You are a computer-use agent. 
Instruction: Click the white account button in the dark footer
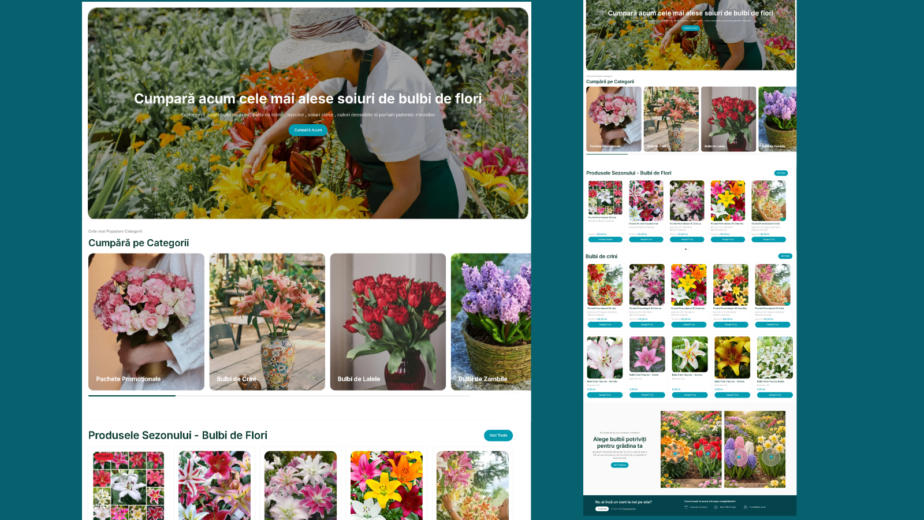pos(602,509)
